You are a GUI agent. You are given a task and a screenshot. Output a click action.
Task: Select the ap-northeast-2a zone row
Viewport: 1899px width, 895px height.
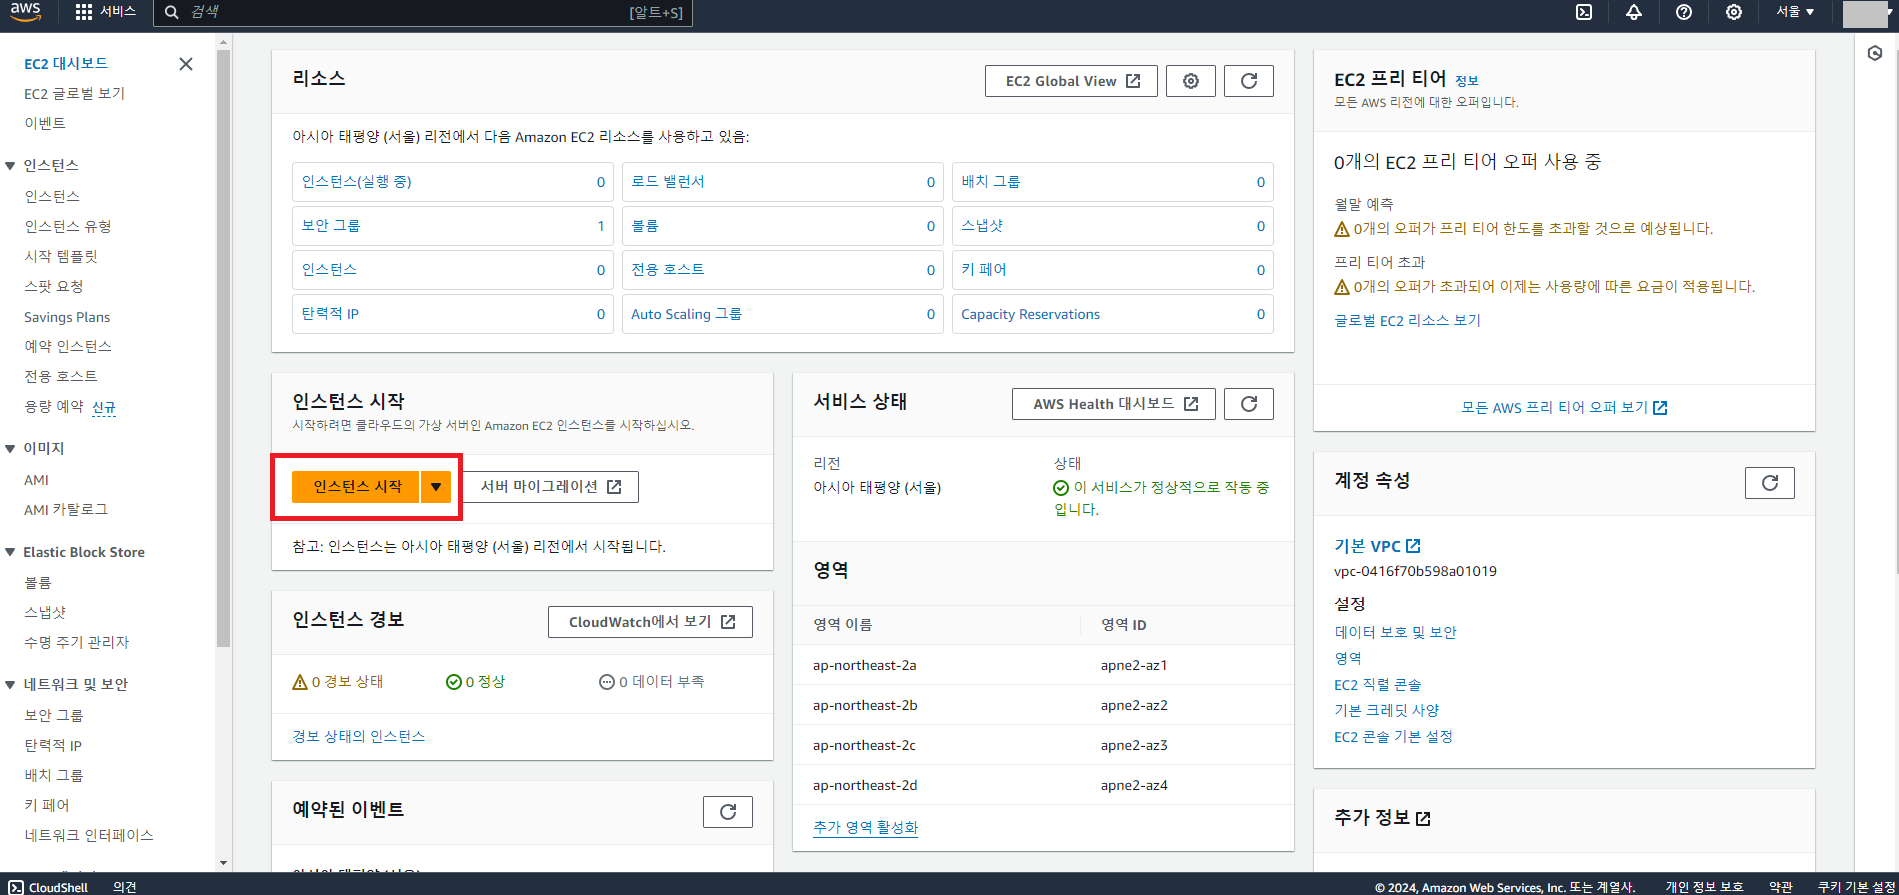point(1043,665)
